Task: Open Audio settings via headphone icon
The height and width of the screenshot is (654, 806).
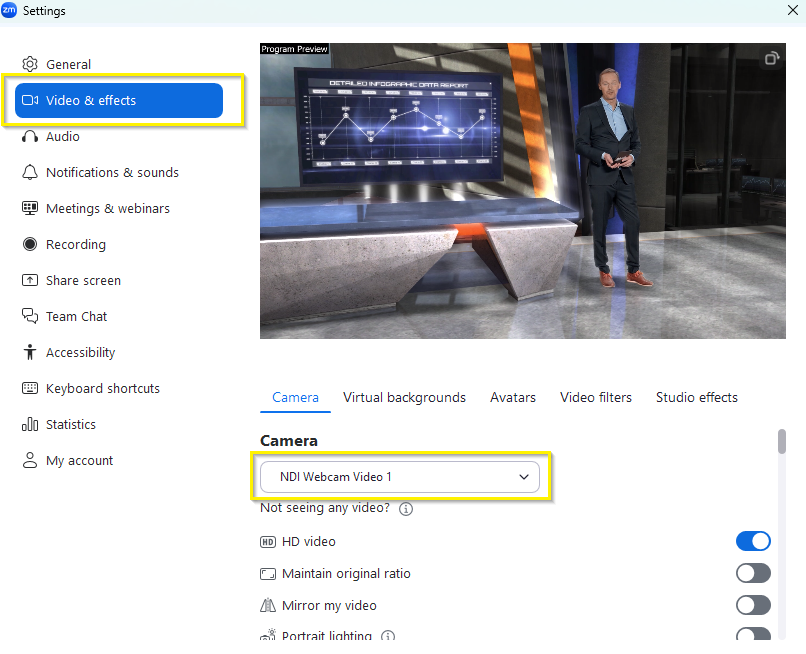Action: (30, 136)
